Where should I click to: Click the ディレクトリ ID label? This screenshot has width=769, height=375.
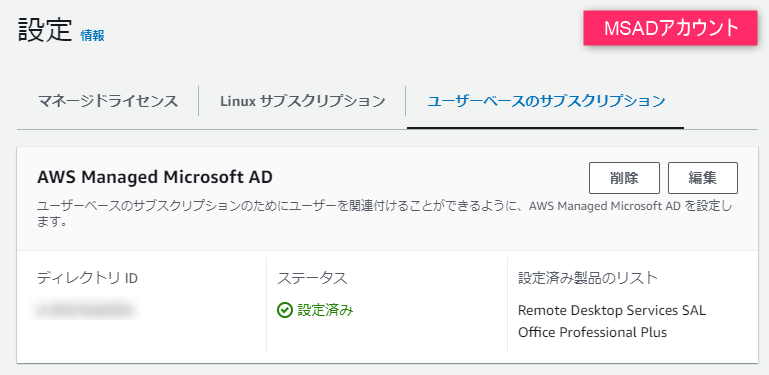click(x=87, y=278)
